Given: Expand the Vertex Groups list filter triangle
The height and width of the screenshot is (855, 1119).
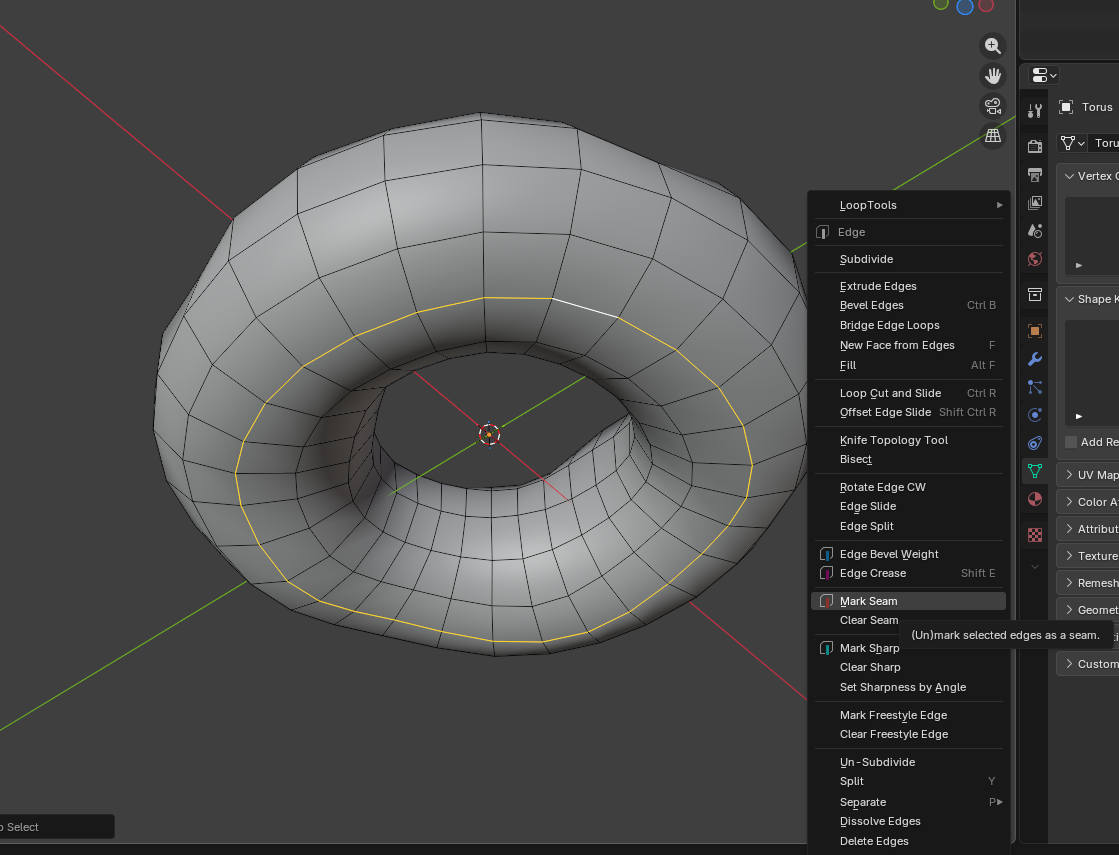Looking at the screenshot, I should pos(1079,265).
